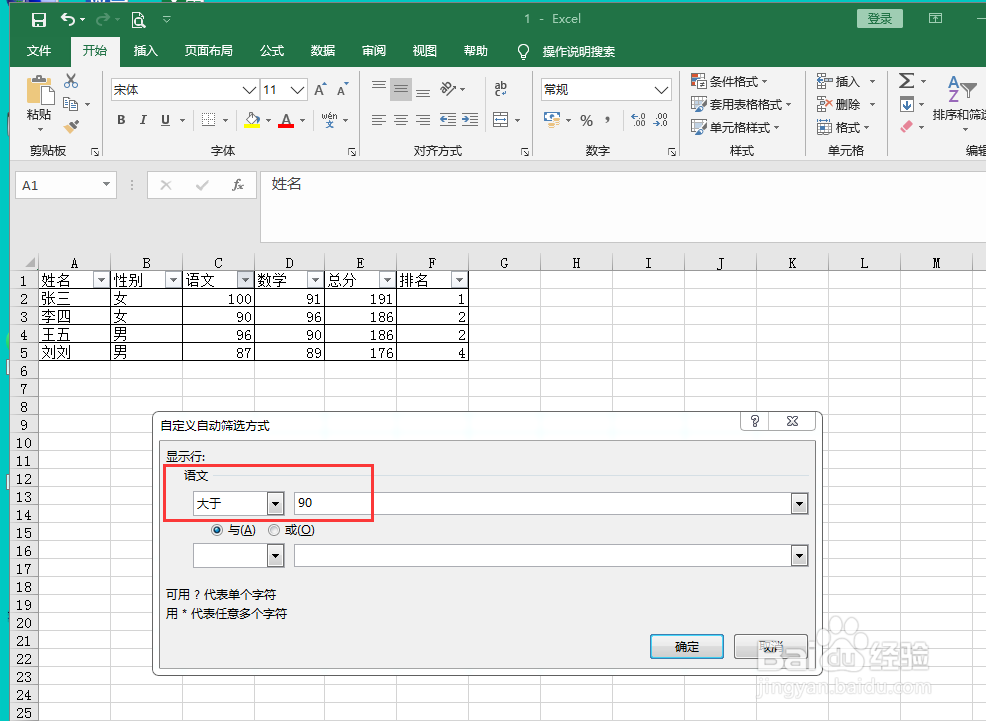Click Increase Decimal icon
The height and width of the screenshot is (721, 986).
[x=638, y=119]
